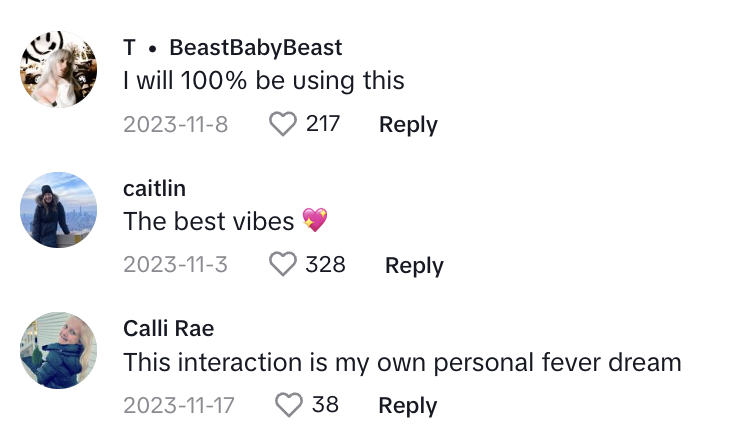
Task: Reply to BeastBabyBeast's comment
Action: tap(408, 125)
